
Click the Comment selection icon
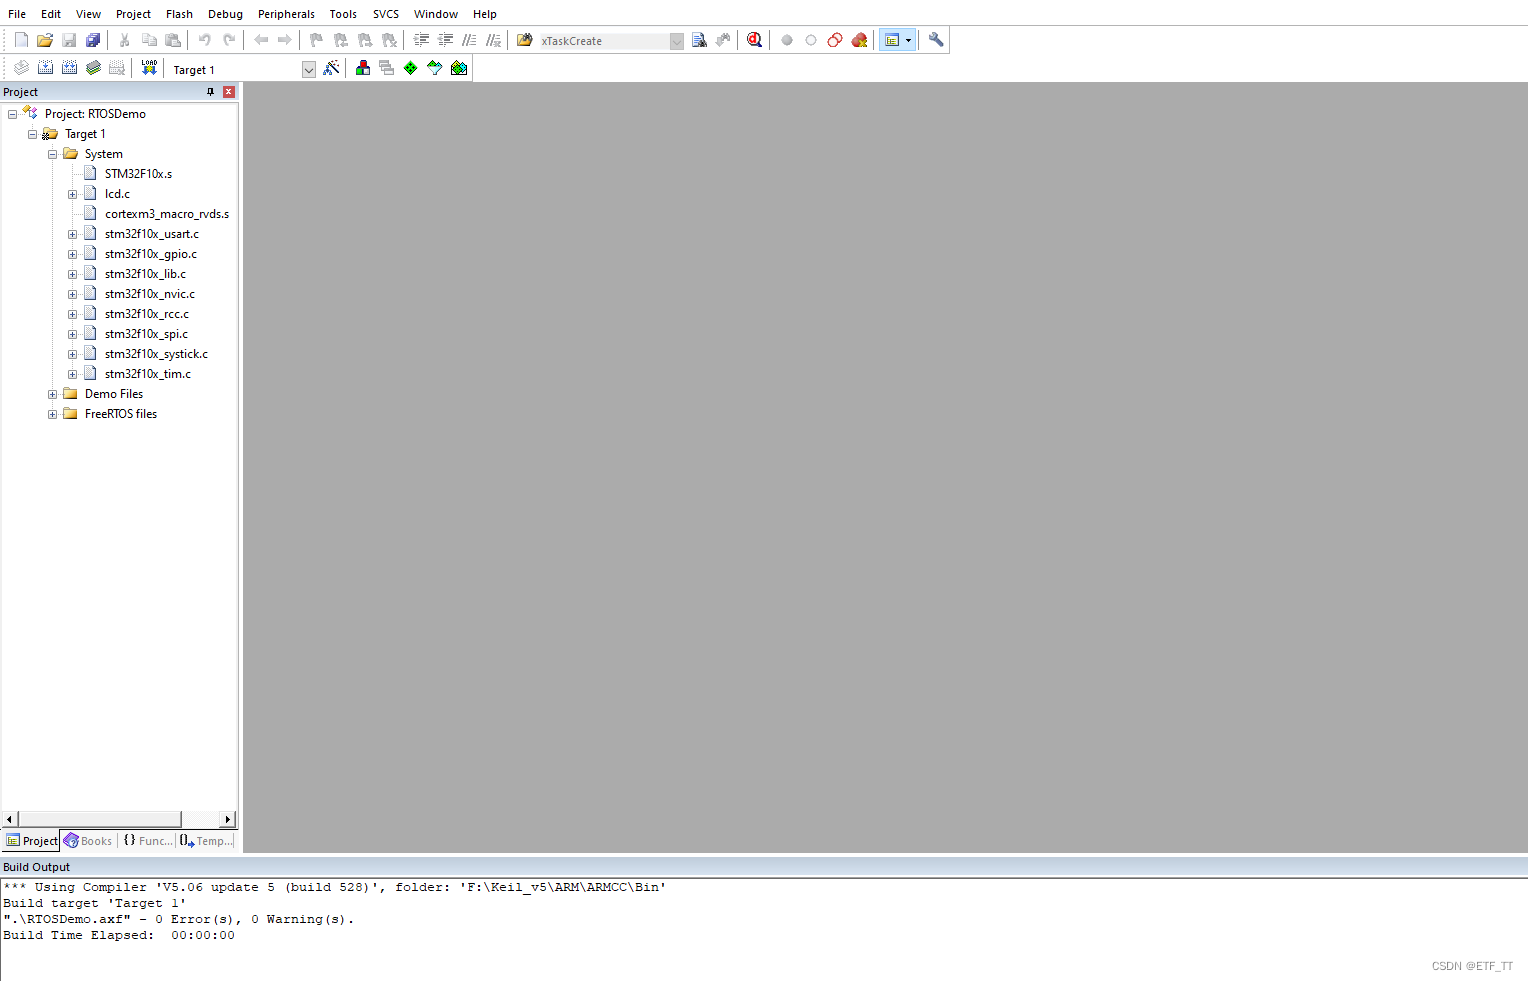tap(469, 40)
